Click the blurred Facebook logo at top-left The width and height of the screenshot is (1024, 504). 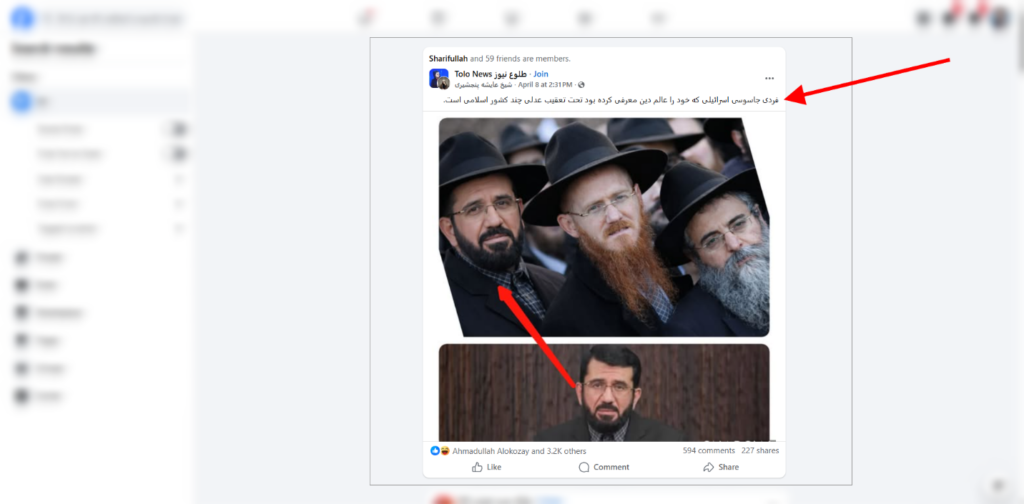point(22,18)
